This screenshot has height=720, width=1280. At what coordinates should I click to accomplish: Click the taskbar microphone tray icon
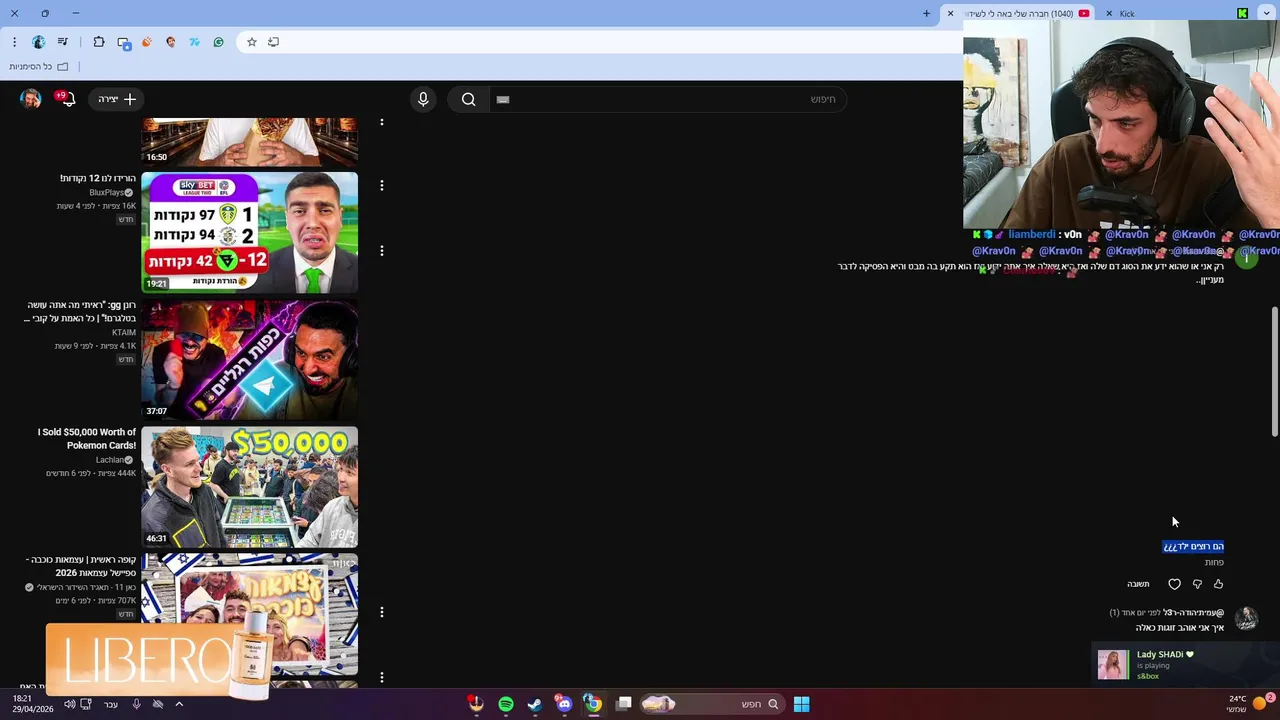click(136, 704)
